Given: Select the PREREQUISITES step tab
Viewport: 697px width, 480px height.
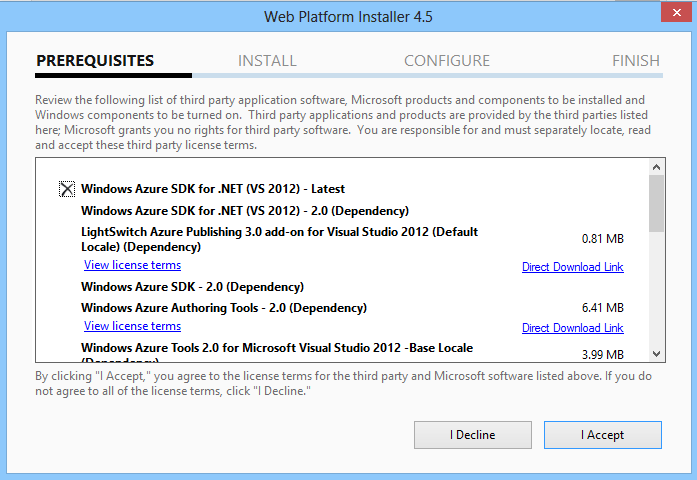Looking at the screenshot, I should pyautogui.click(x=95, y=60).
